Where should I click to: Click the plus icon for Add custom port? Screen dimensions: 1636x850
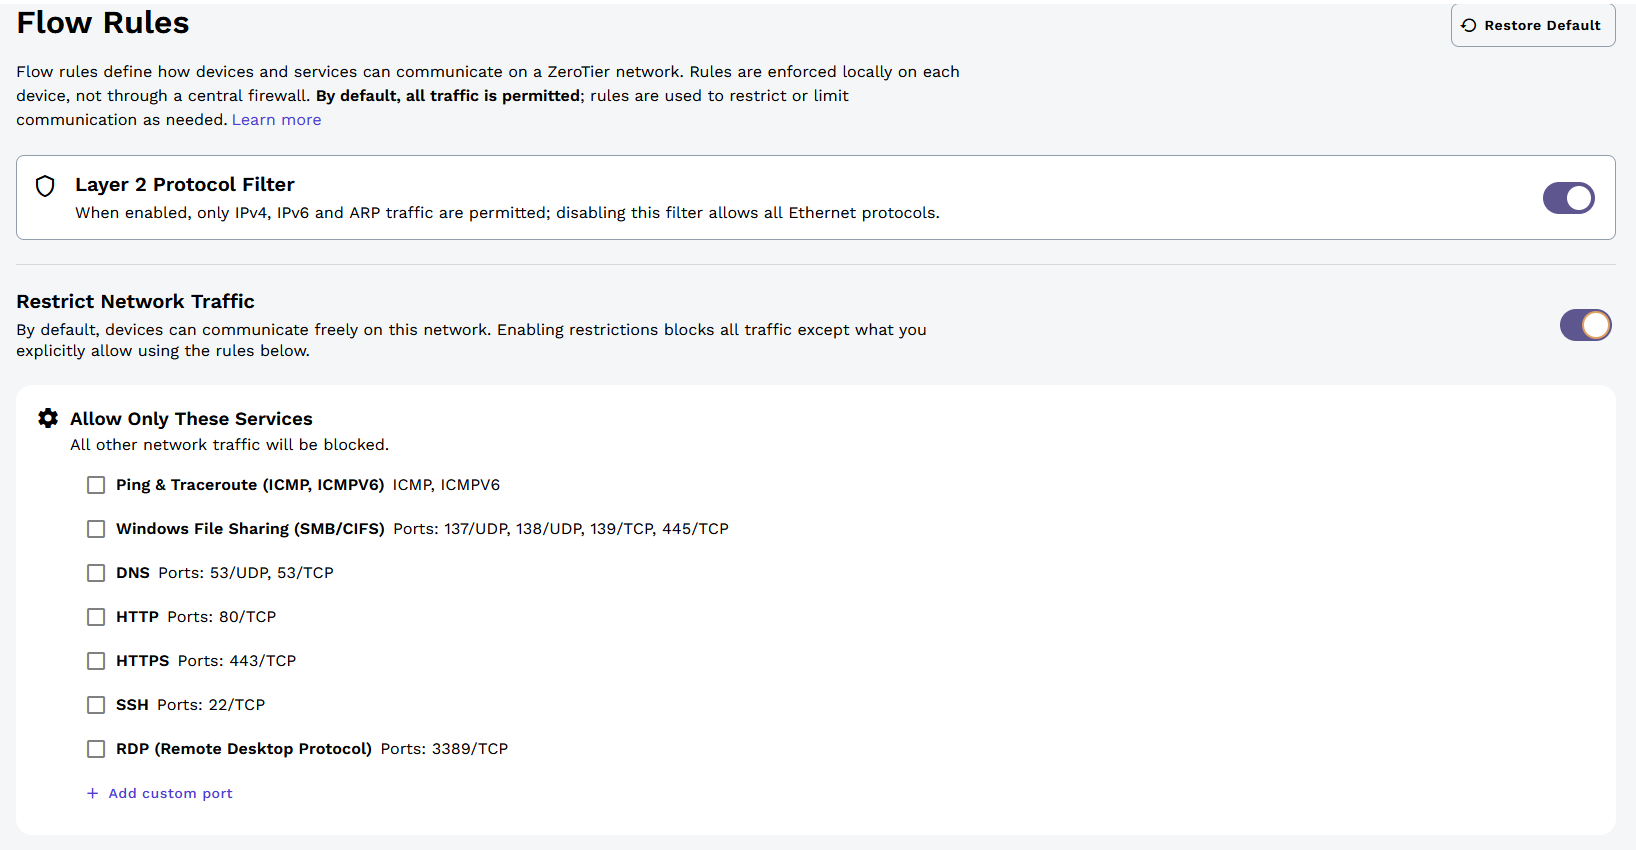92,793
